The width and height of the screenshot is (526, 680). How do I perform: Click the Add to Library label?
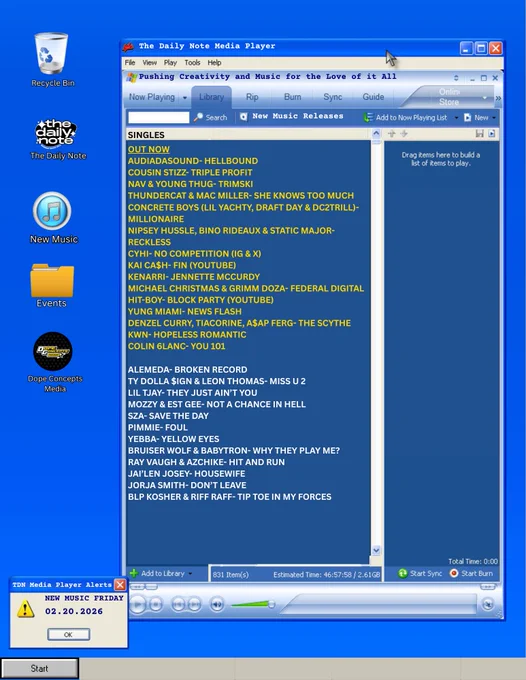pyautogui.click(x=163, y=573)
